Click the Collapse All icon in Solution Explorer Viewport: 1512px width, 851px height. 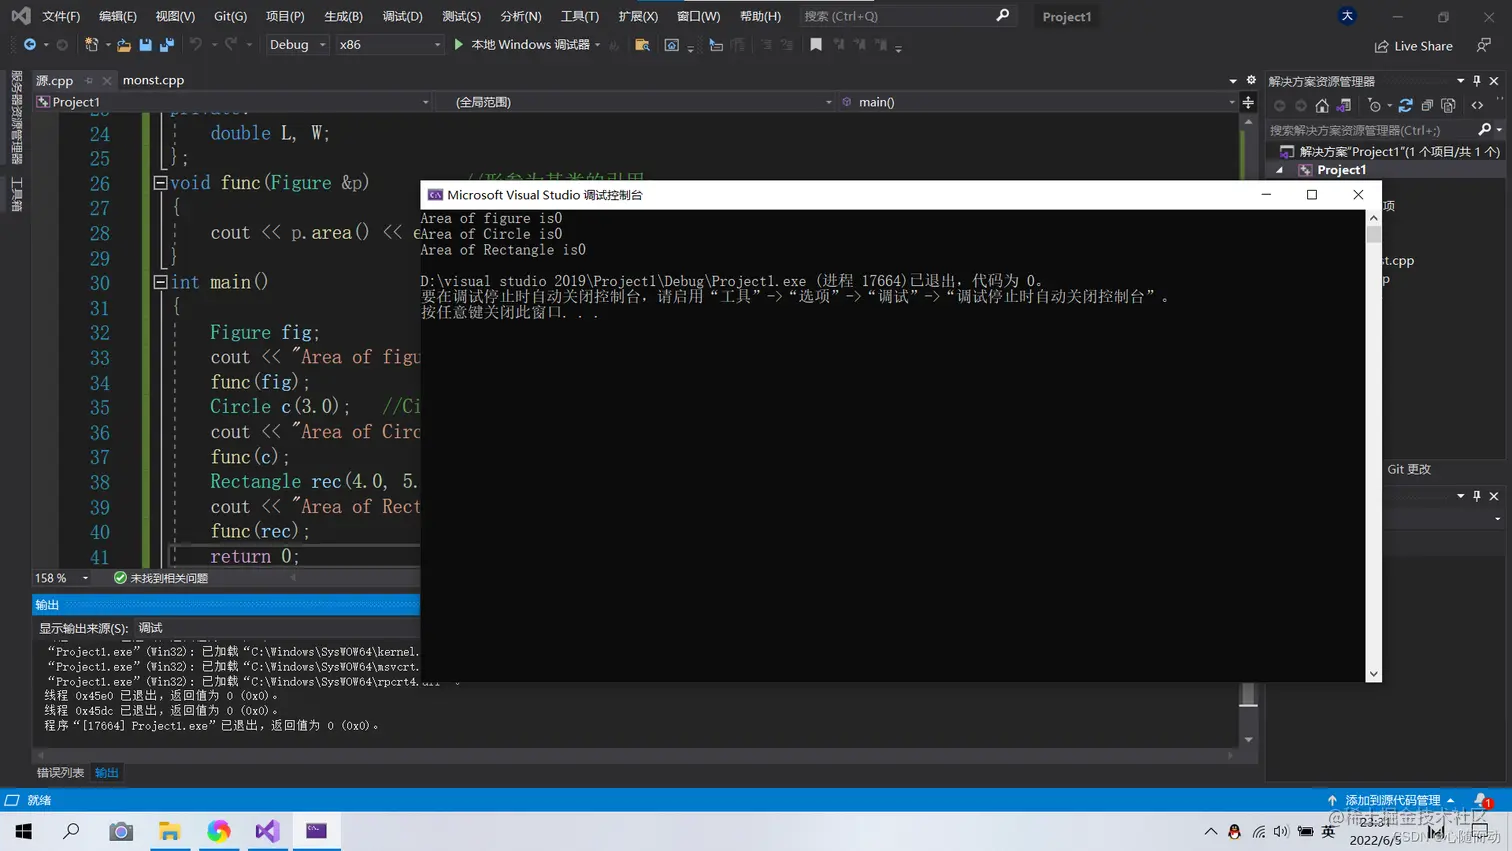tap(1427, 106)
